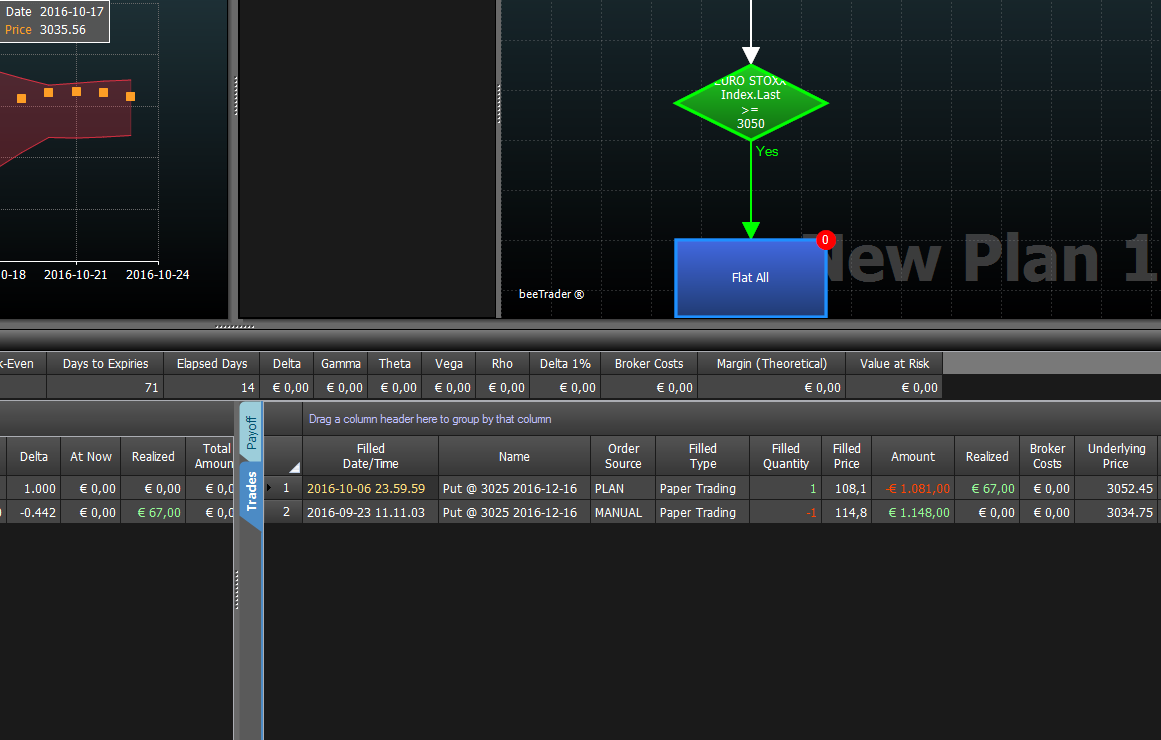Click the group-by-column drop panel
The height and width of the screenshot is (740, 1161).
[x=712, y=419]
